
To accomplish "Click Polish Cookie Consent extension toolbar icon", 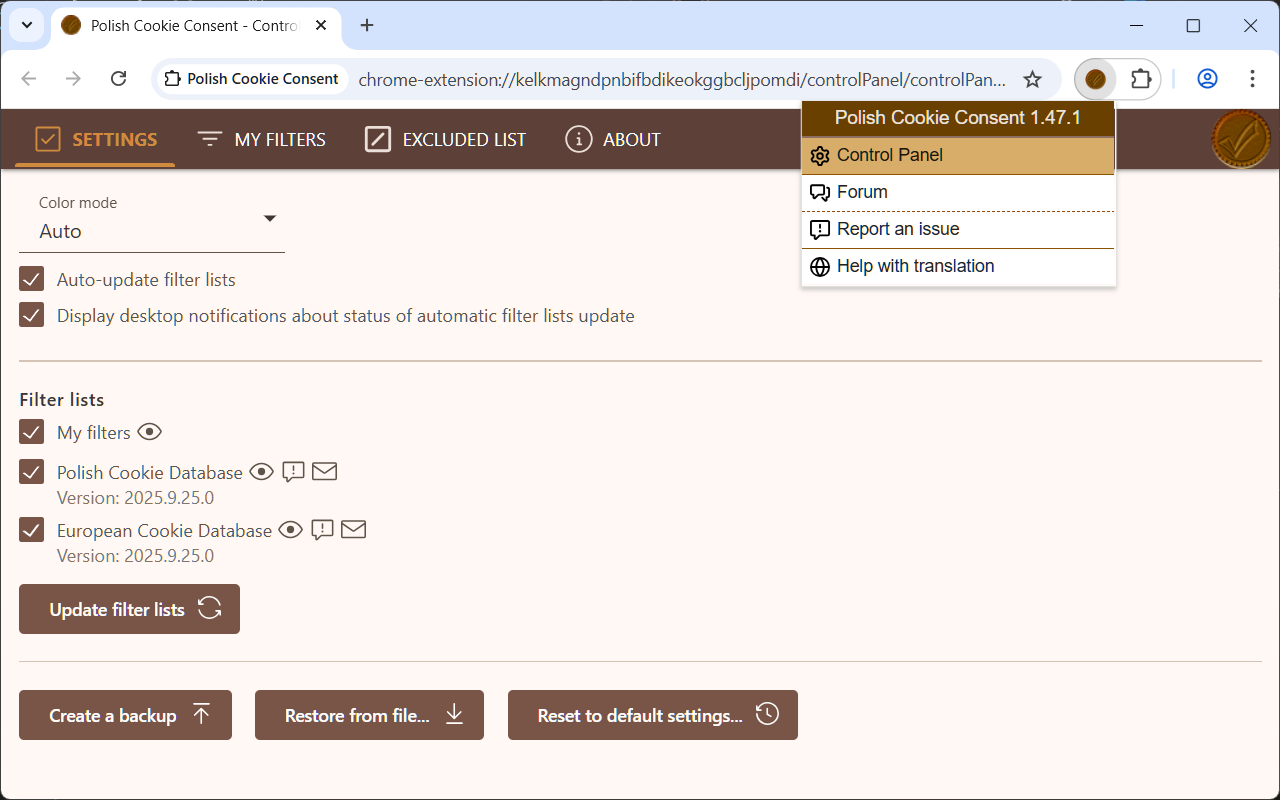I will [x=1096, y=79].
